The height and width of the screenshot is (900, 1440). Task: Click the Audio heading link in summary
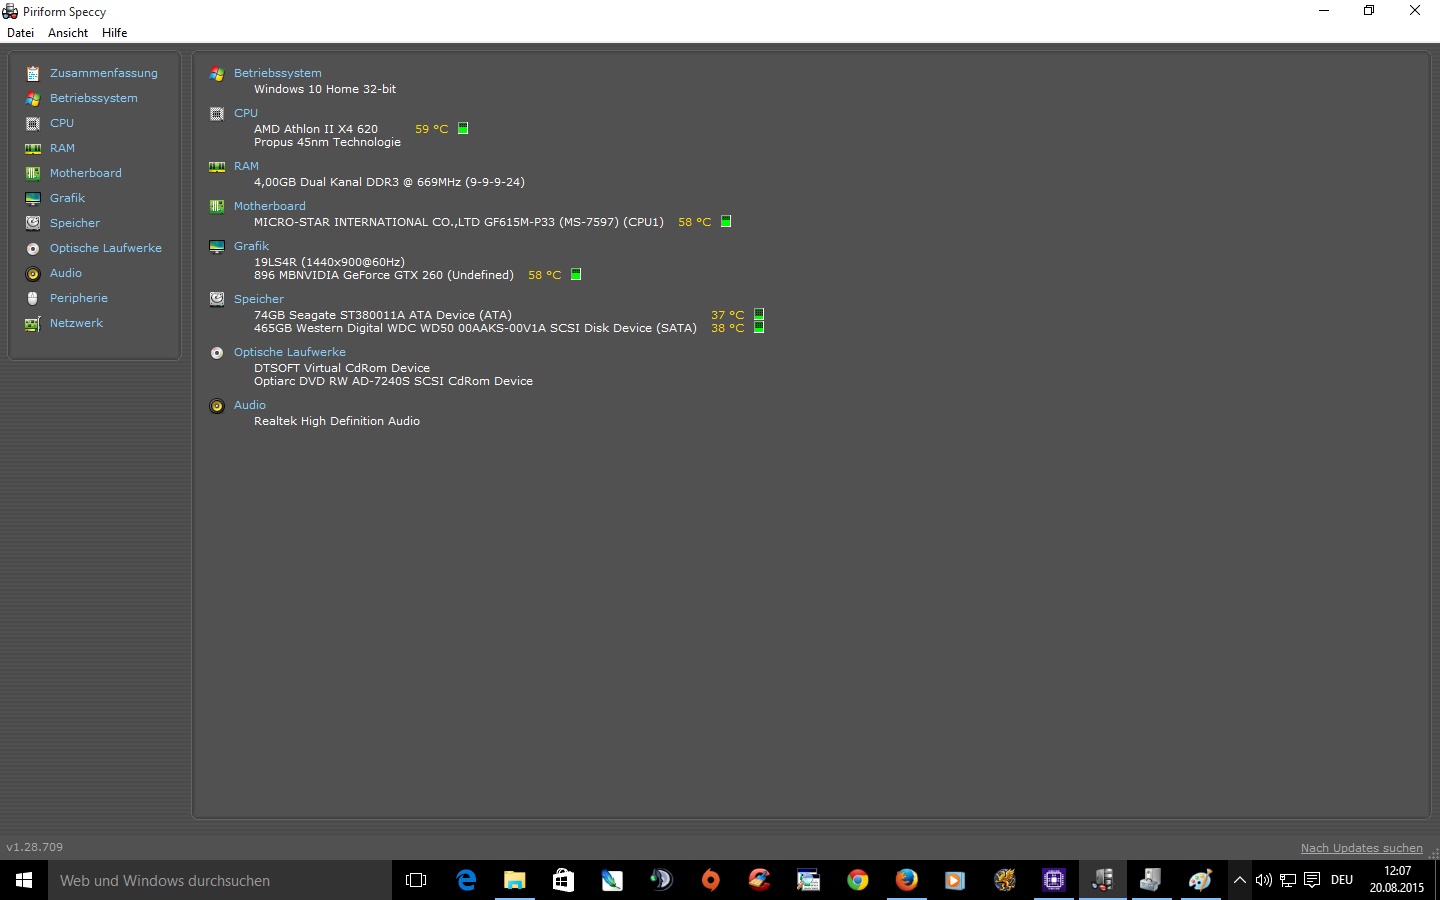250,405
